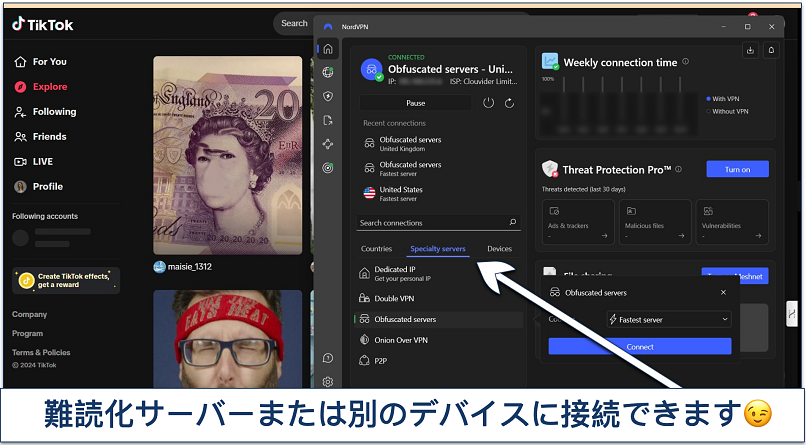Screen dimensions: 806x445
Task: Open the Threat Protection shield sidebar icon
Action: (x=328, y=96)
